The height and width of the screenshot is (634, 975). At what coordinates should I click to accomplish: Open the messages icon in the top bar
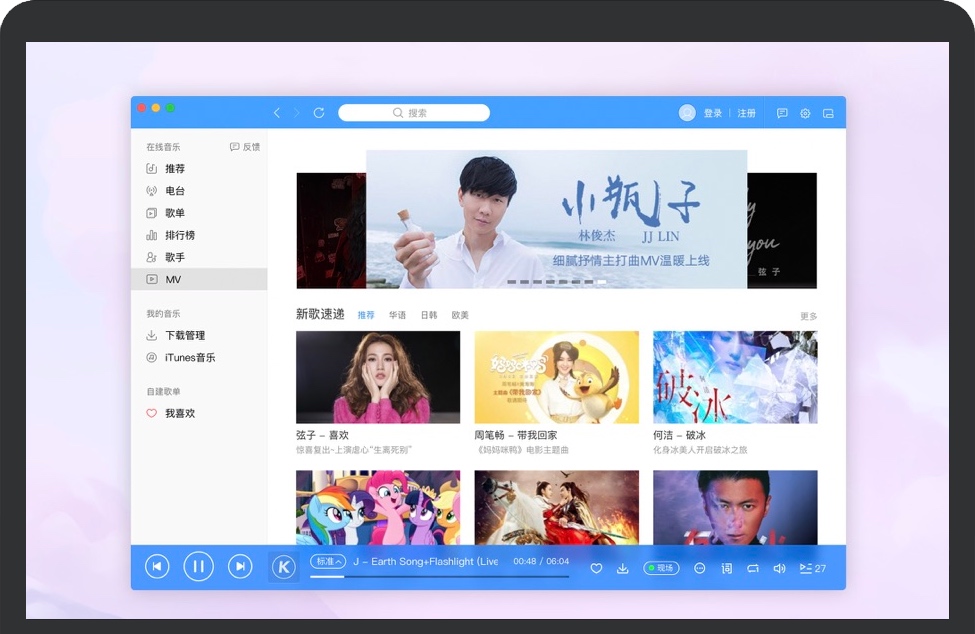pyautogui.click(x=782, y=113)
